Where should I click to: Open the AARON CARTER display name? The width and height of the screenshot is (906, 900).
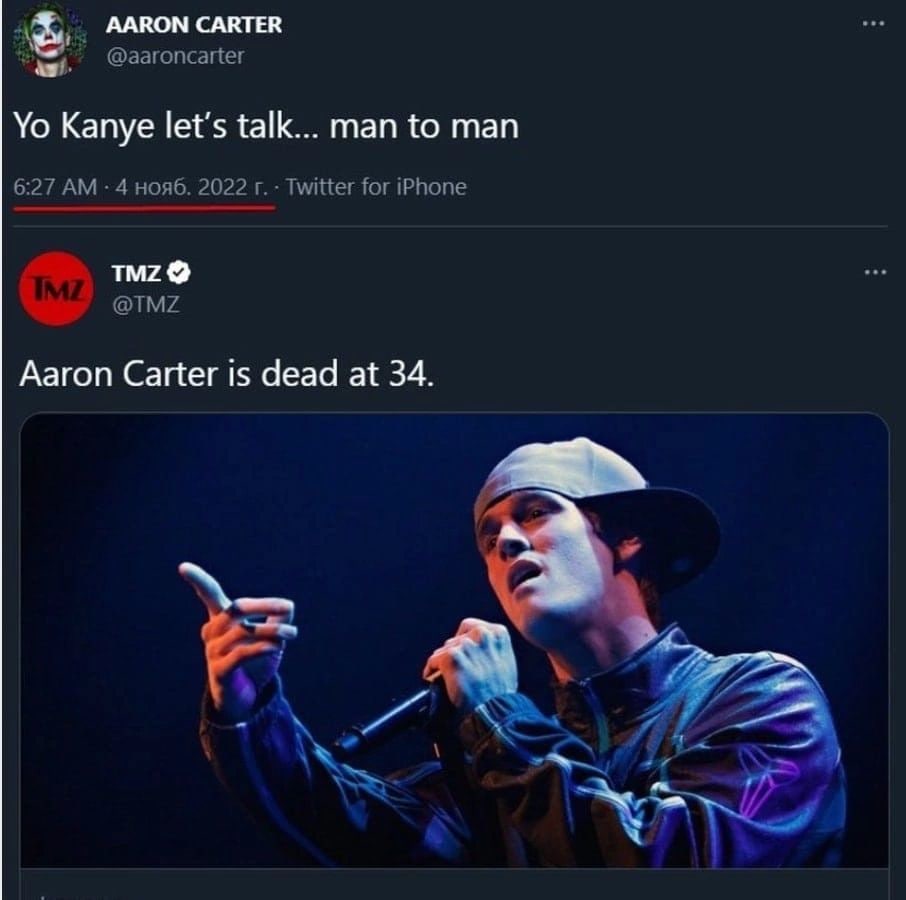(193, 25)
